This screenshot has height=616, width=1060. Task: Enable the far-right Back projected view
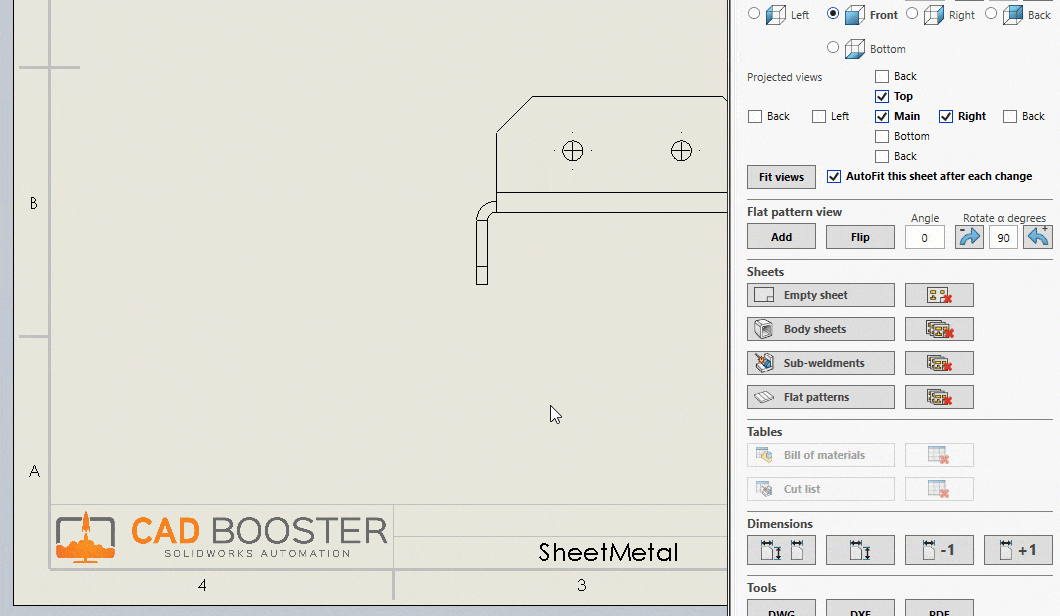(x=1010, y=116)
